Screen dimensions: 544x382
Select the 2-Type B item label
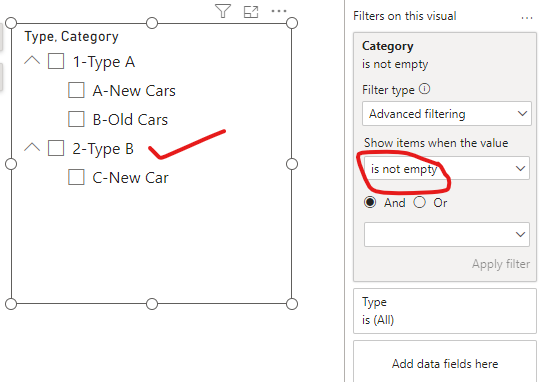point(103,148)
